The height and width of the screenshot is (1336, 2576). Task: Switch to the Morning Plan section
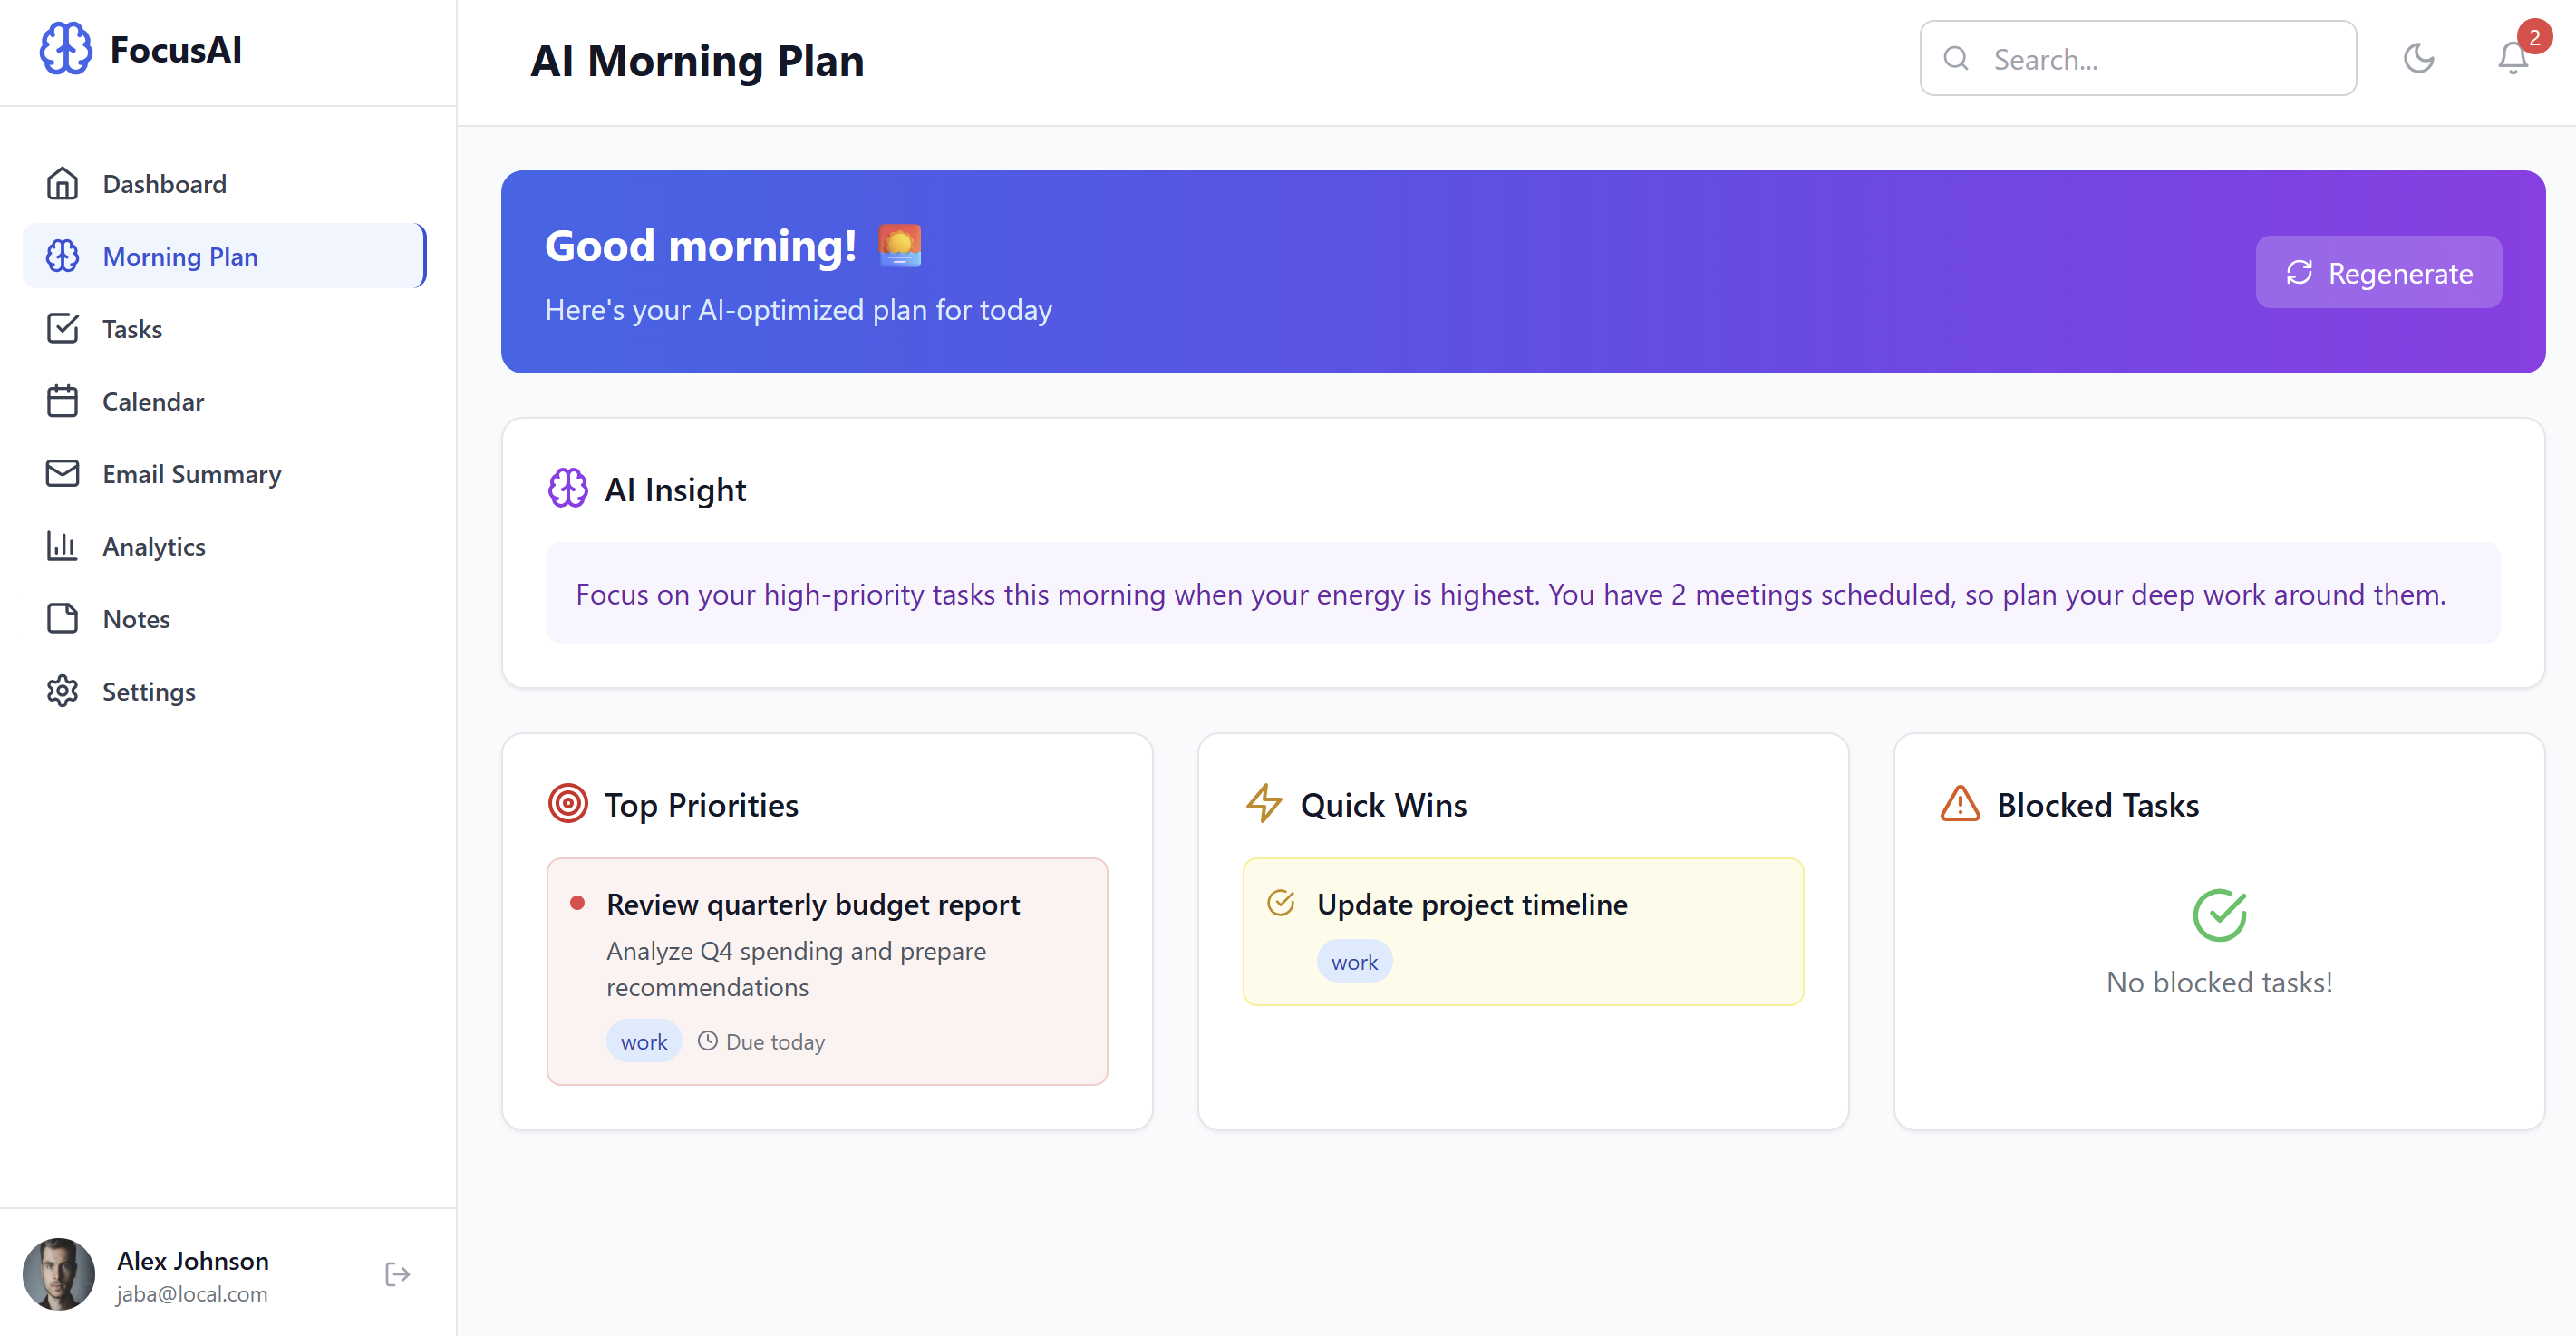[x=181, y=256]
